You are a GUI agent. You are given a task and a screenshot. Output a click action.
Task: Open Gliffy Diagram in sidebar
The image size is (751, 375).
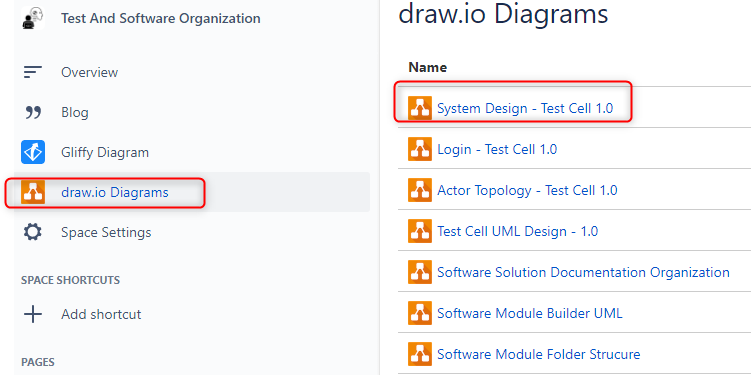105,152
